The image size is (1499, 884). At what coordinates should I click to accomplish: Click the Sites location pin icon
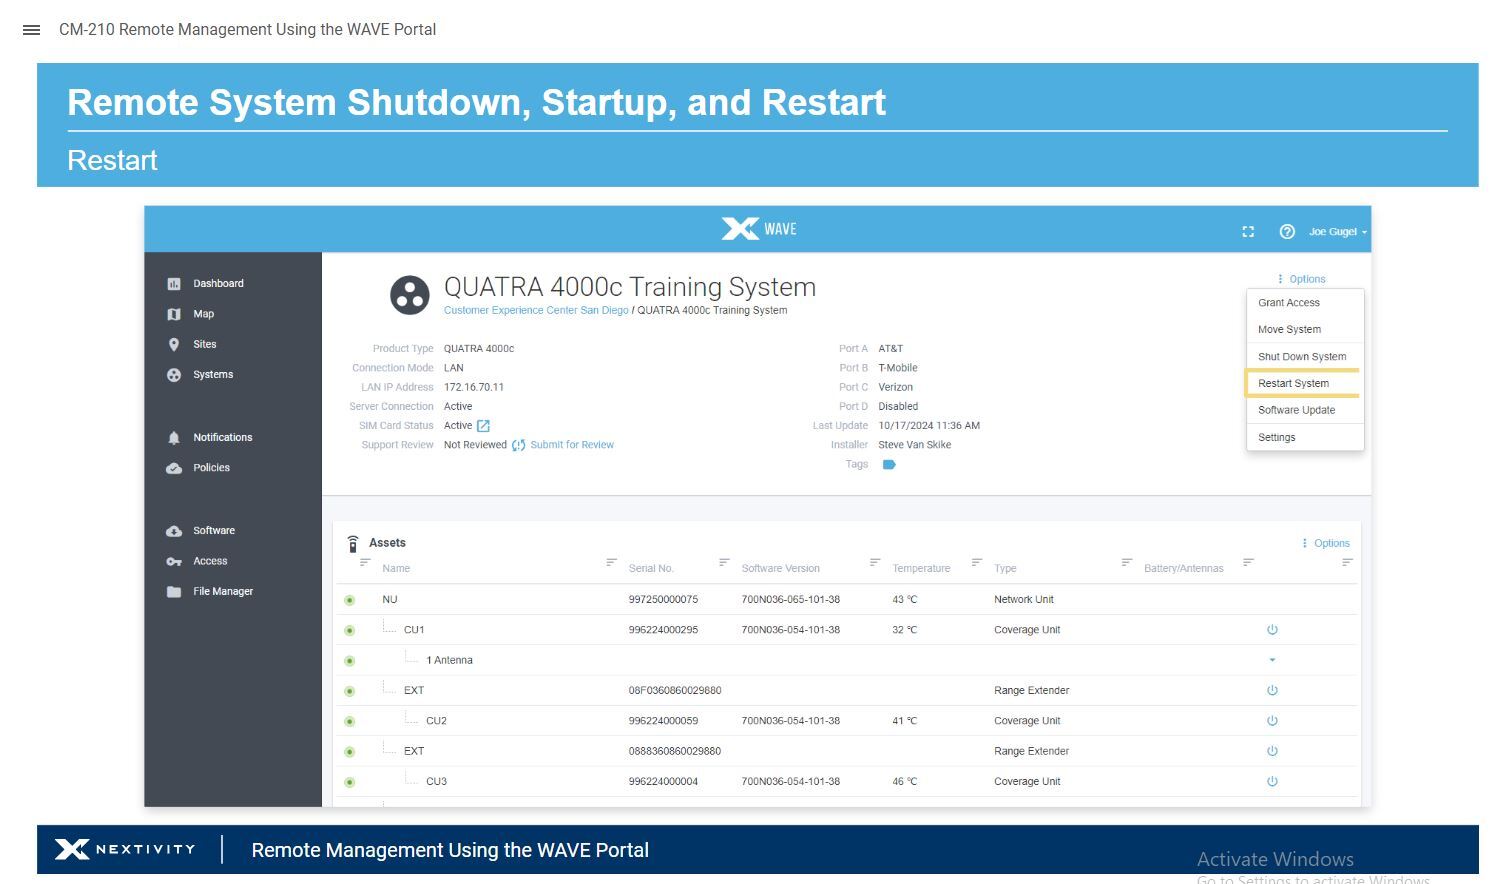(174, 344)
